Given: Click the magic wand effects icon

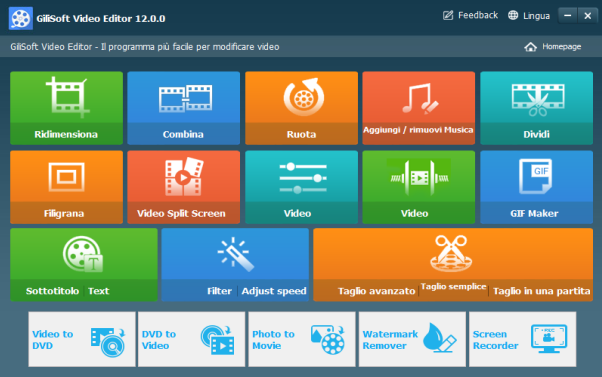Looking at the screenshot, I should point(235,254).
